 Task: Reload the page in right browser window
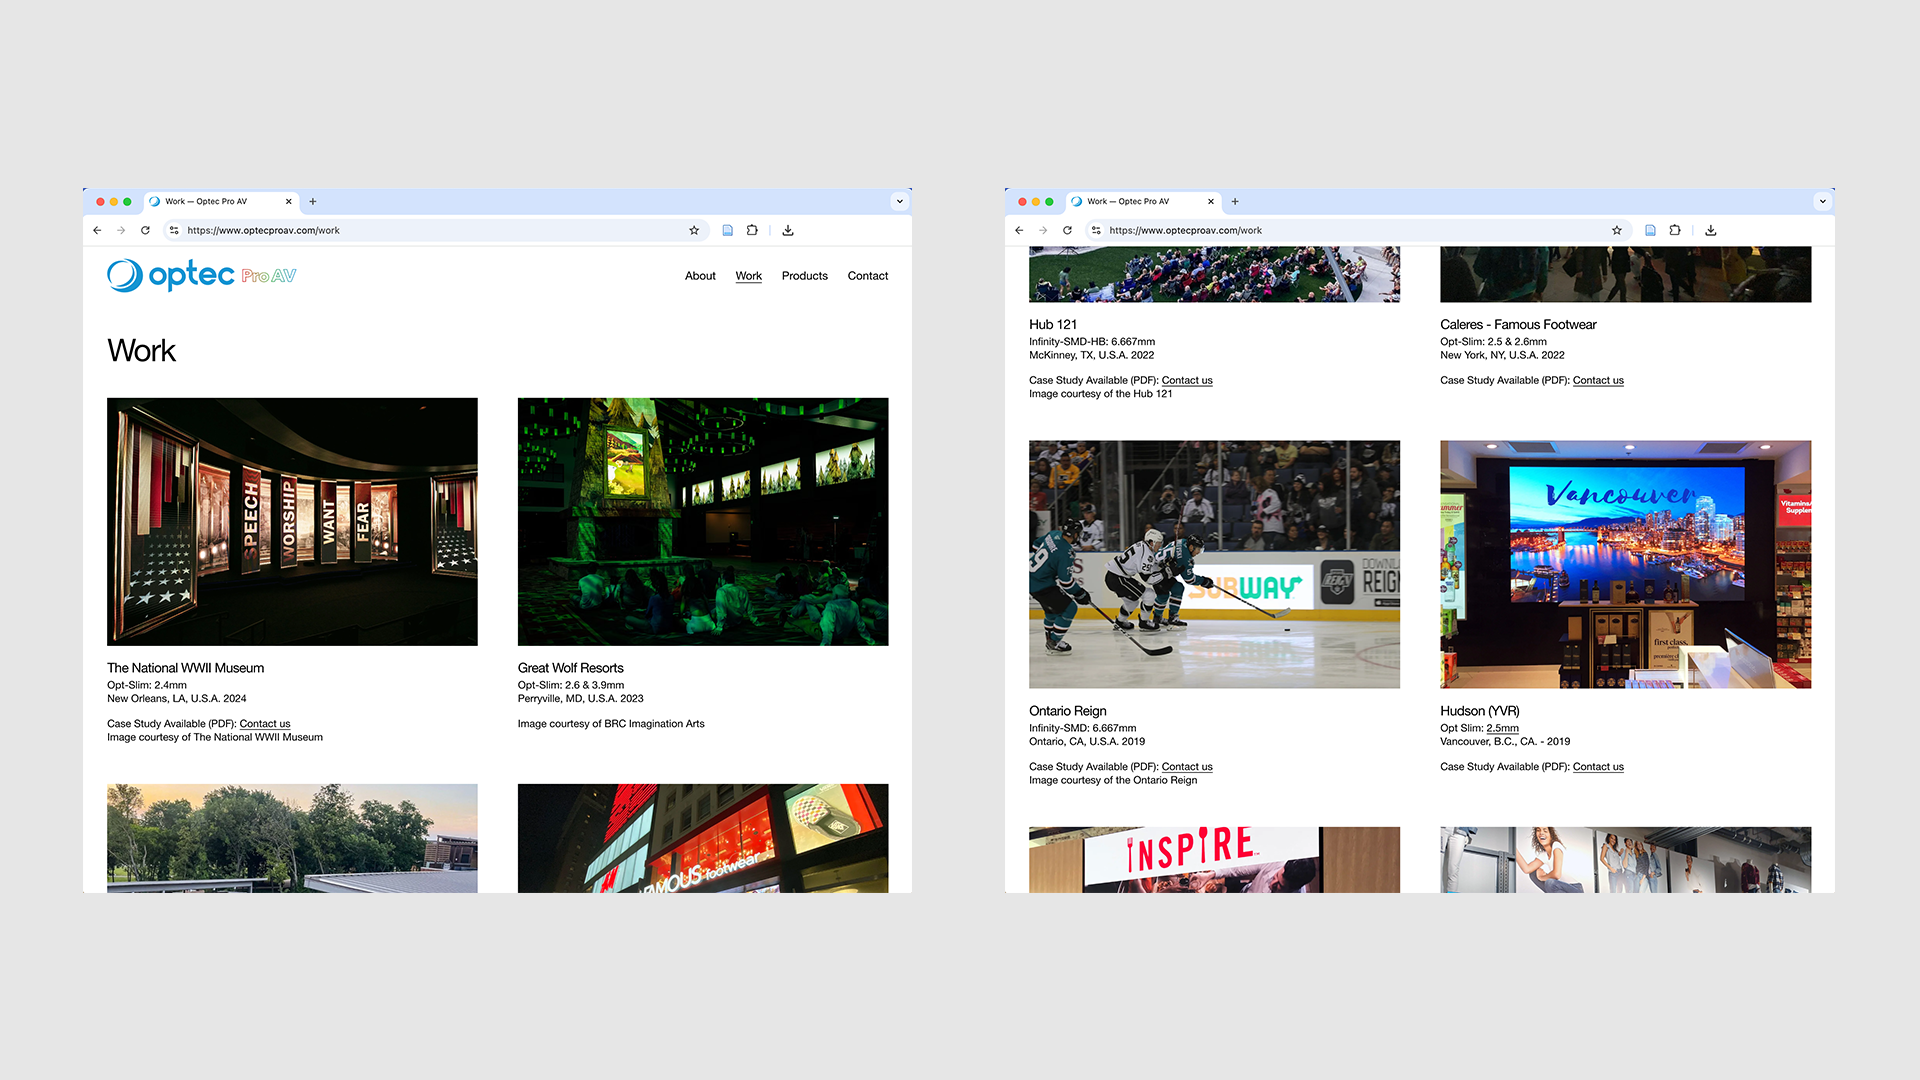(x=1067, y=230)
